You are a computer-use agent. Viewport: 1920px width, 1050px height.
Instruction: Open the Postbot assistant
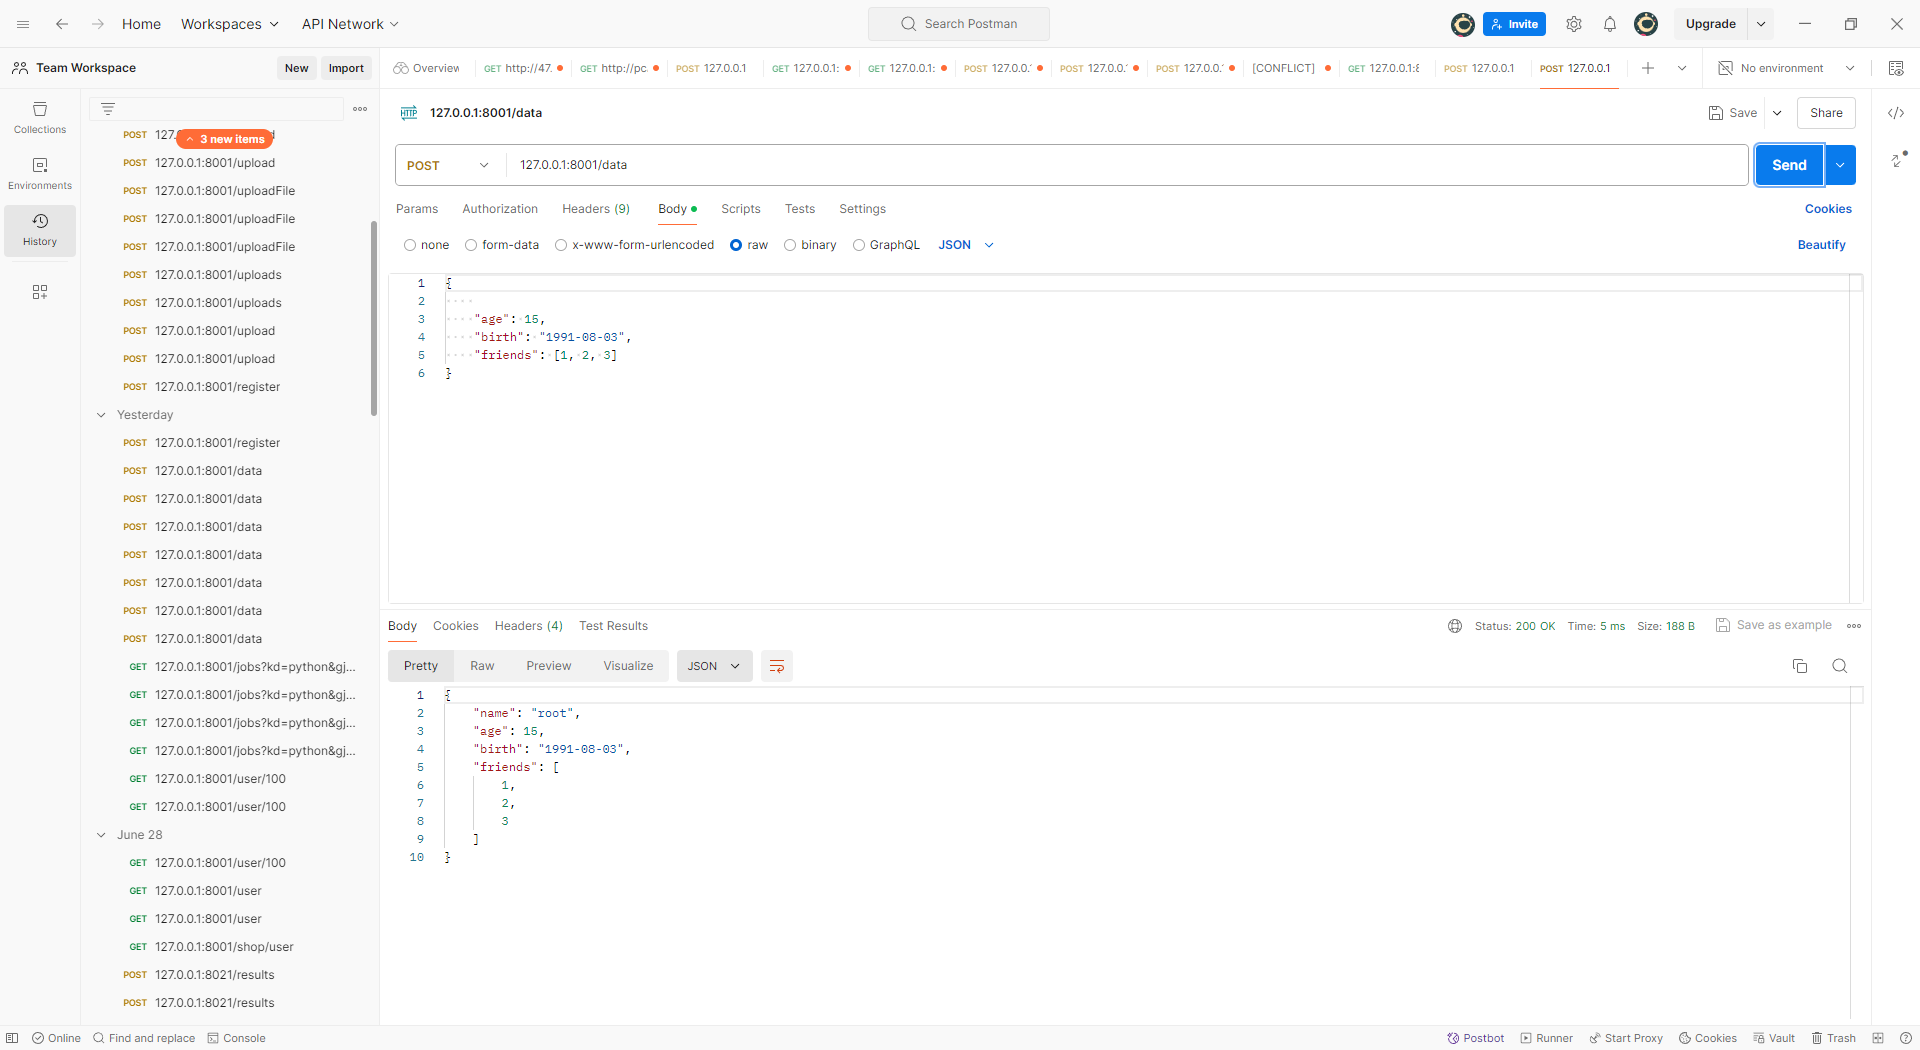click(1476, 1038)
